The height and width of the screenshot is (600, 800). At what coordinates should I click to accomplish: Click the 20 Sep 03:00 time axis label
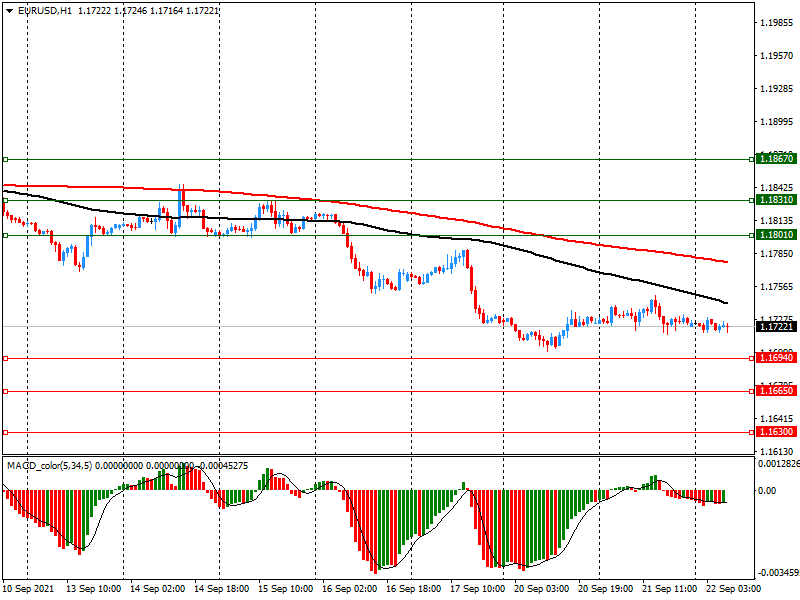pos(541,589)
